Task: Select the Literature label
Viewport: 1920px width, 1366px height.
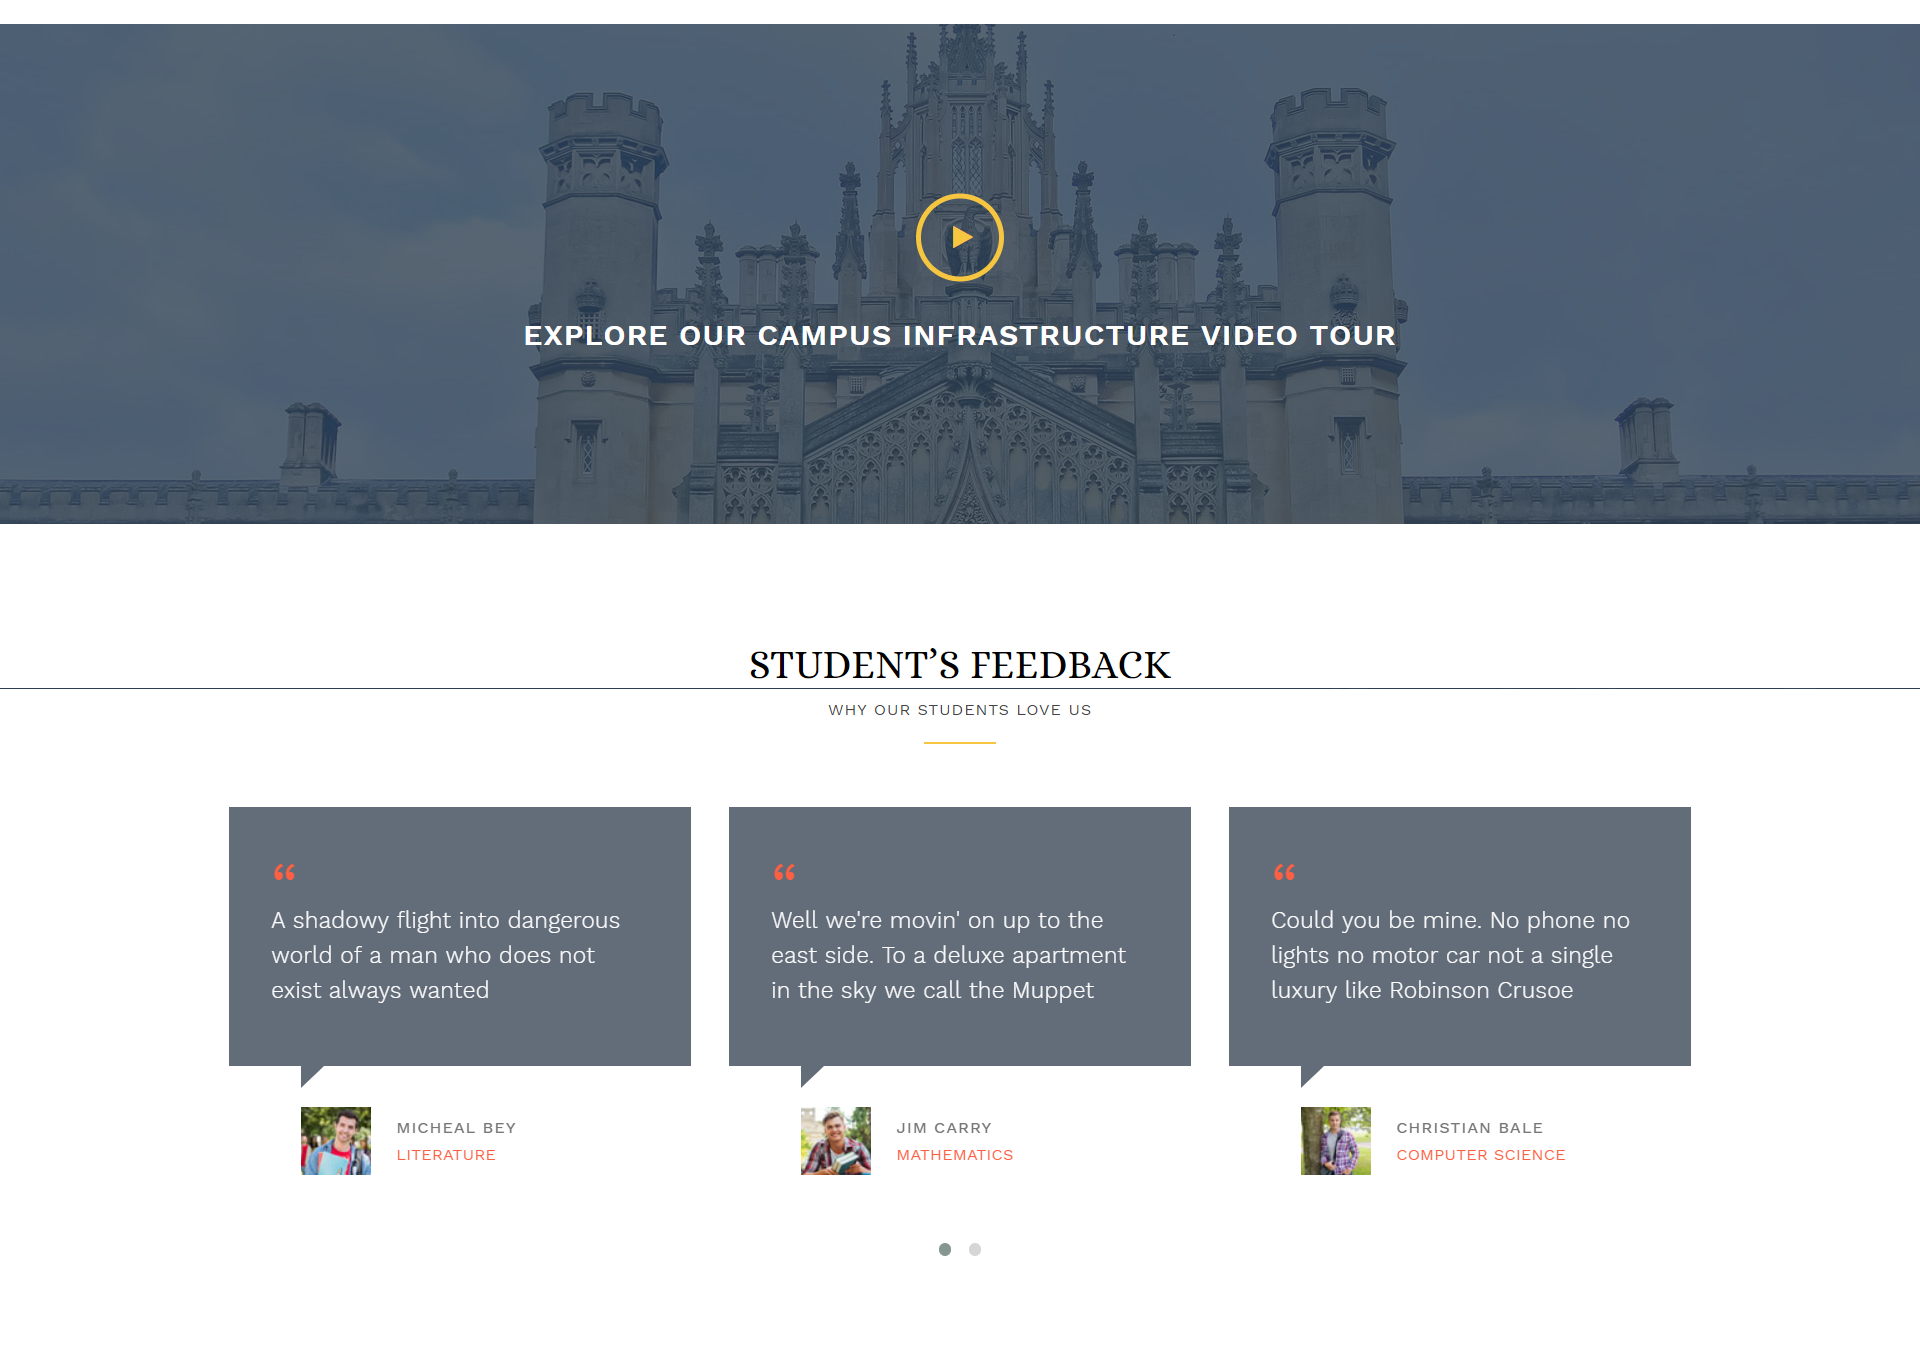Action: [x=446, y=1155]
